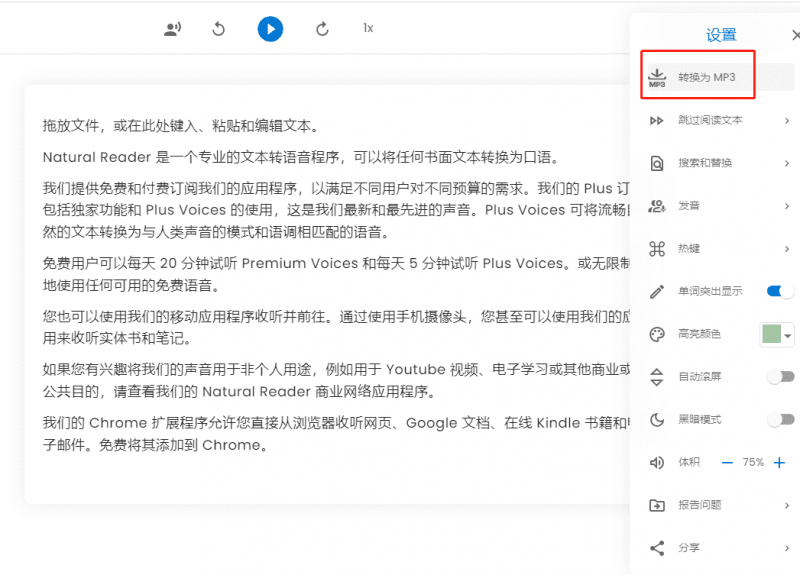Click the rewind backward icon

point(219,29)
